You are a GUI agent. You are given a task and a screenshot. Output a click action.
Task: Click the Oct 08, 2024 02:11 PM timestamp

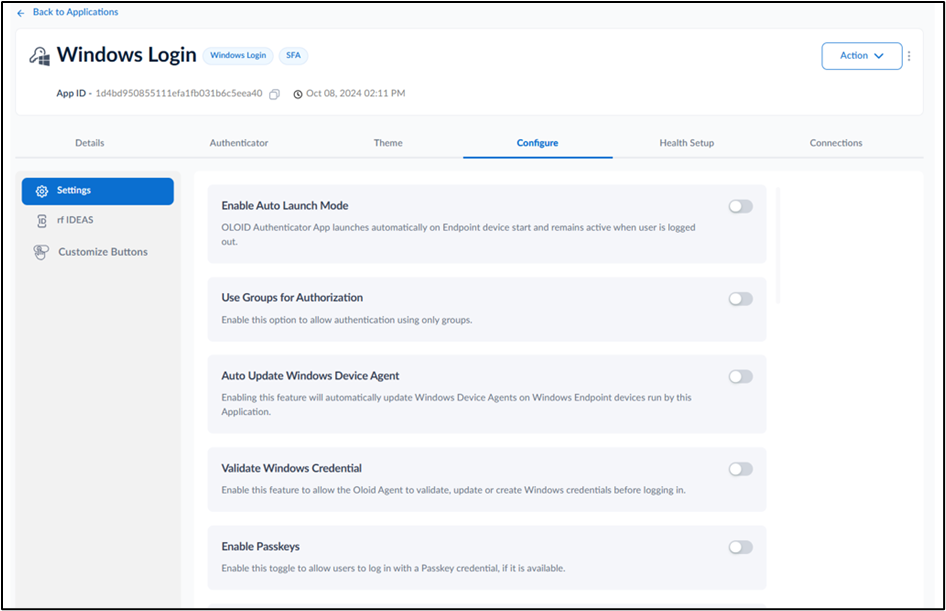(x=355, y=93)
